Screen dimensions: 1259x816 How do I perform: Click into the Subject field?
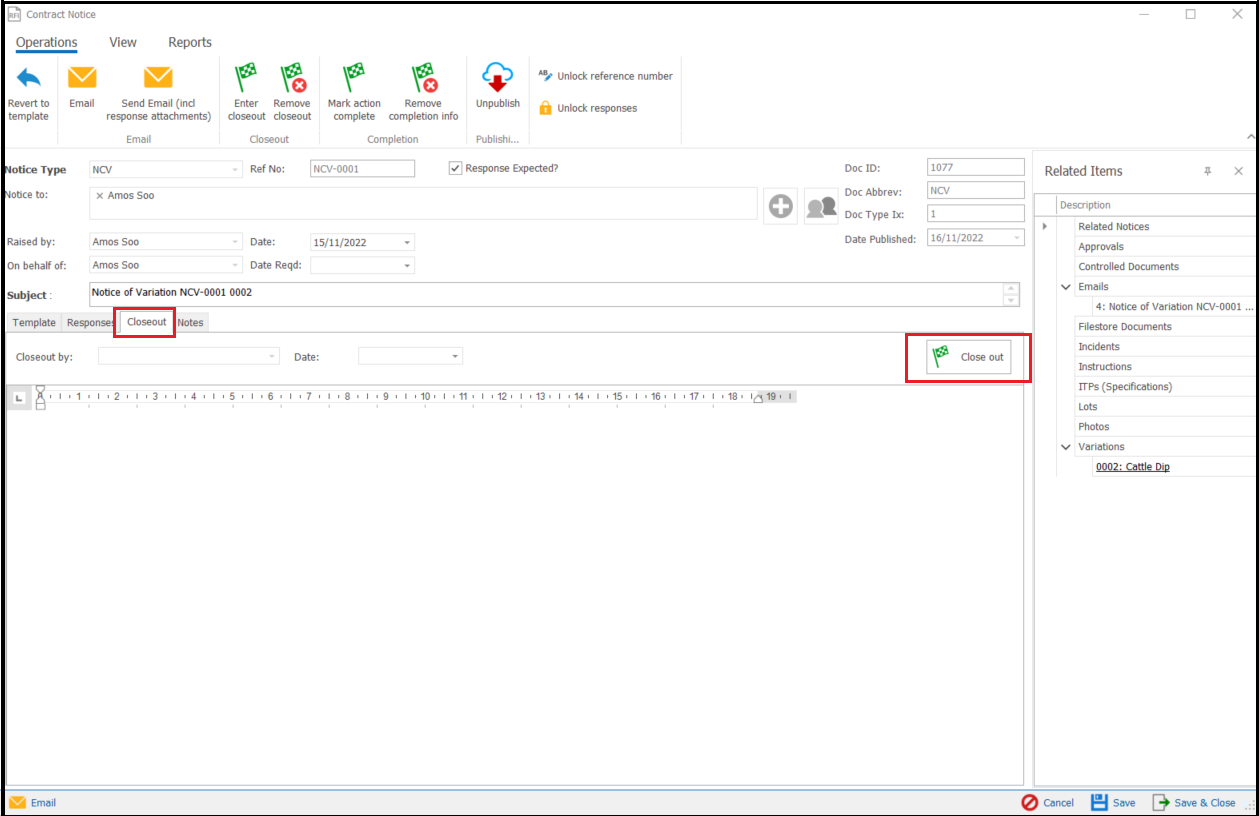546,294
